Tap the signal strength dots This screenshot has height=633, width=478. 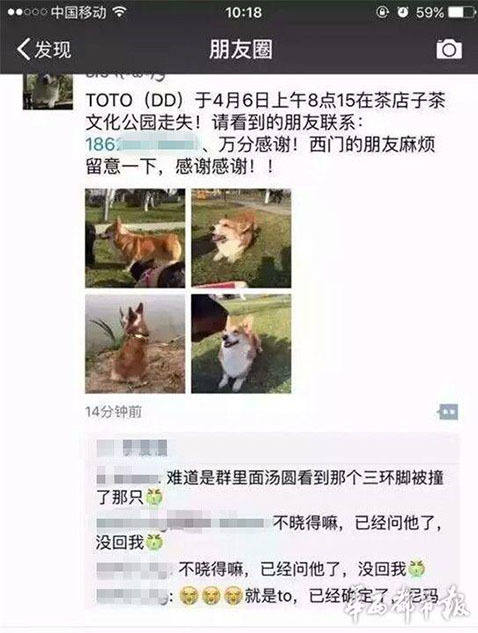click(x=27, y=13)
